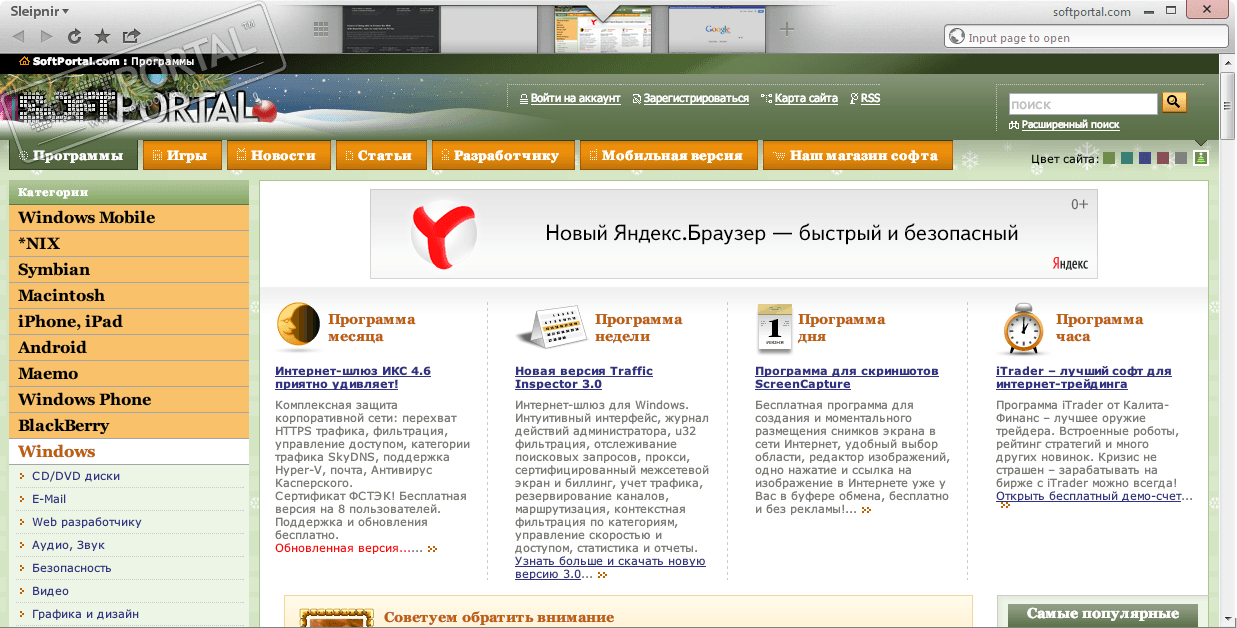The width and height of the screenshot is (1237, 628).
Task: Open the Статьи navigation tab
Action: (381, 155)
